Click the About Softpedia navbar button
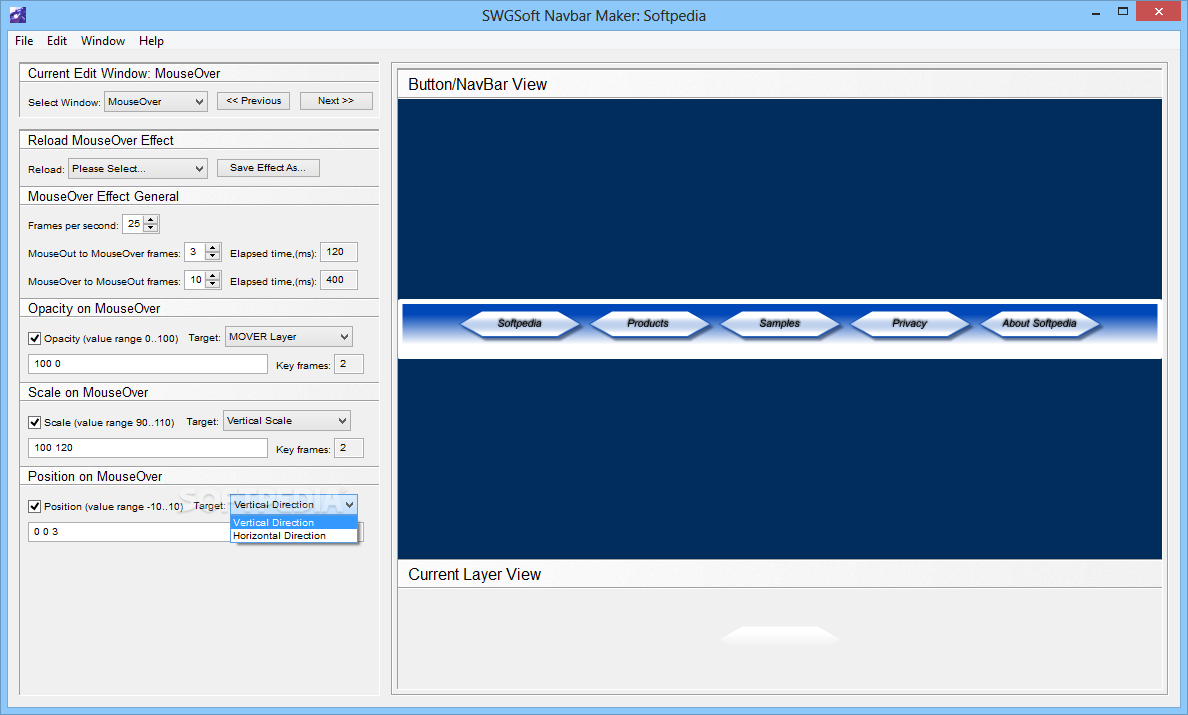Screen dimensions: 1188x715 1040,323
